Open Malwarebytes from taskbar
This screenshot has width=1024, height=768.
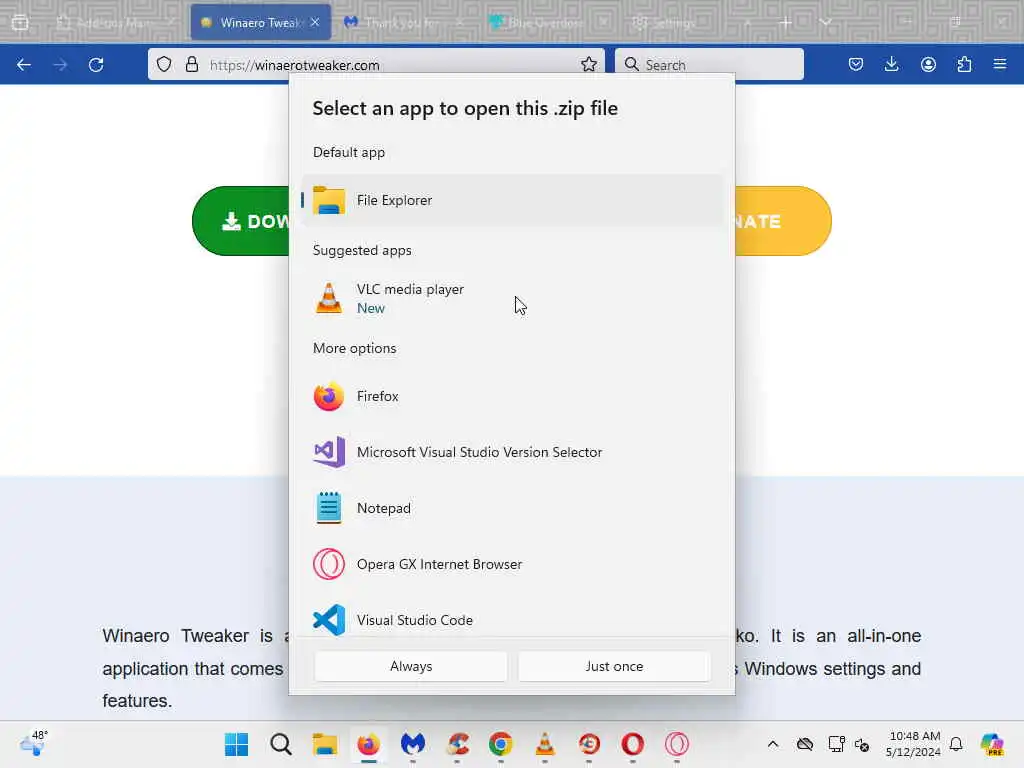[x=413, y=744]
